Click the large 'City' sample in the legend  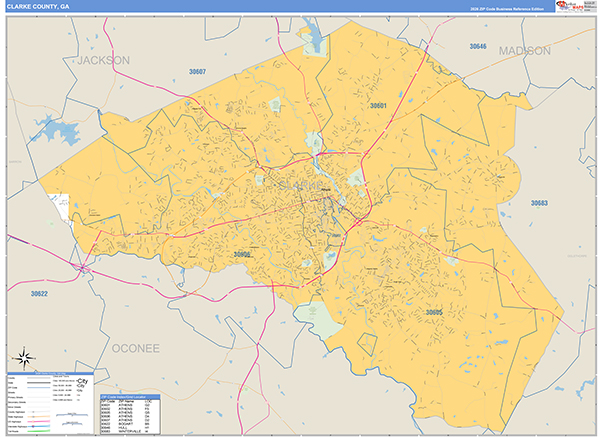click(82, 381)
